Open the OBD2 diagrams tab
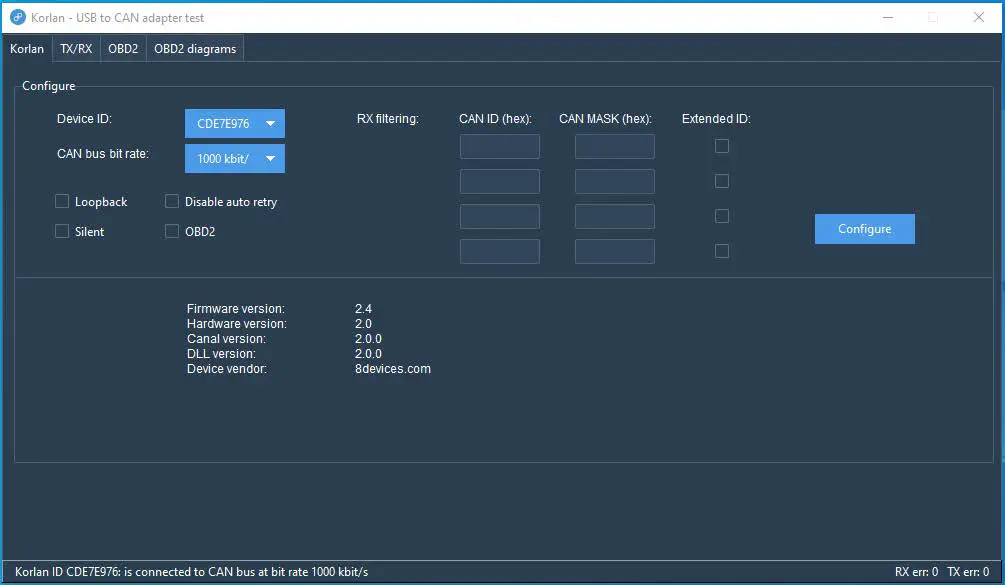The height and width of the screenshot is (585, 1005). [x=194, y=48]
